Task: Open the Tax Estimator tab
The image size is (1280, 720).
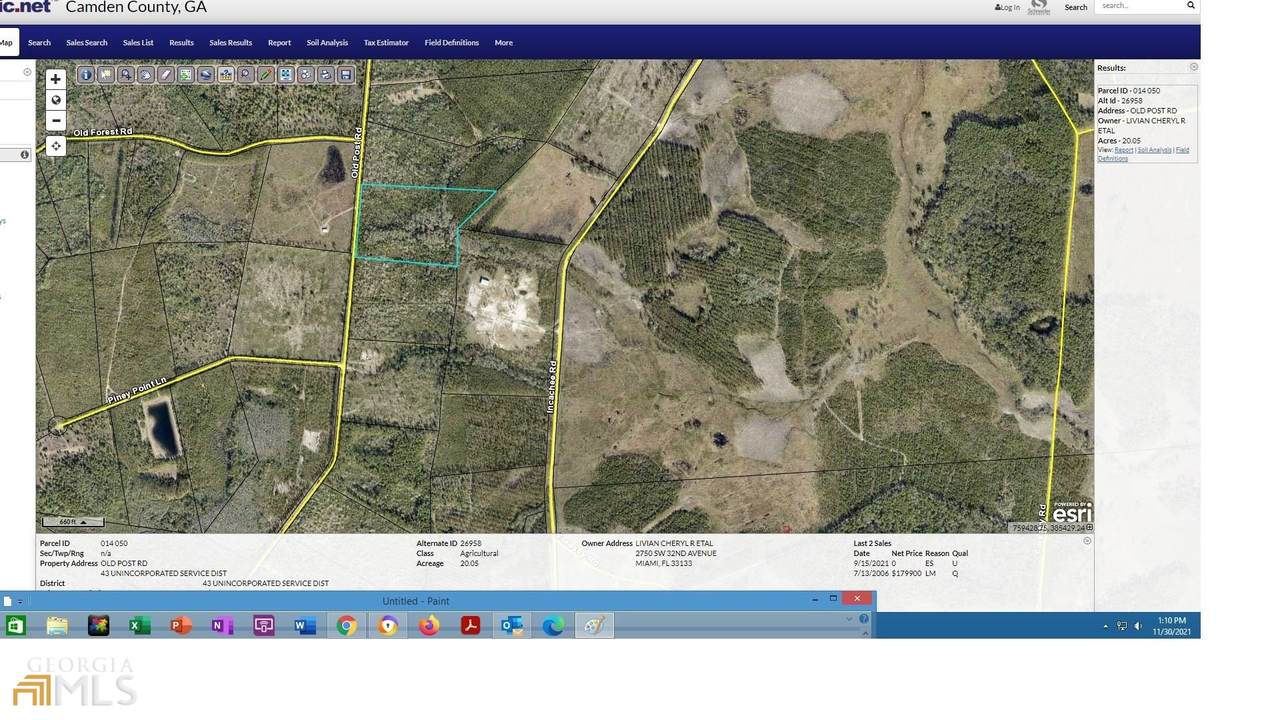Action: 386,42
